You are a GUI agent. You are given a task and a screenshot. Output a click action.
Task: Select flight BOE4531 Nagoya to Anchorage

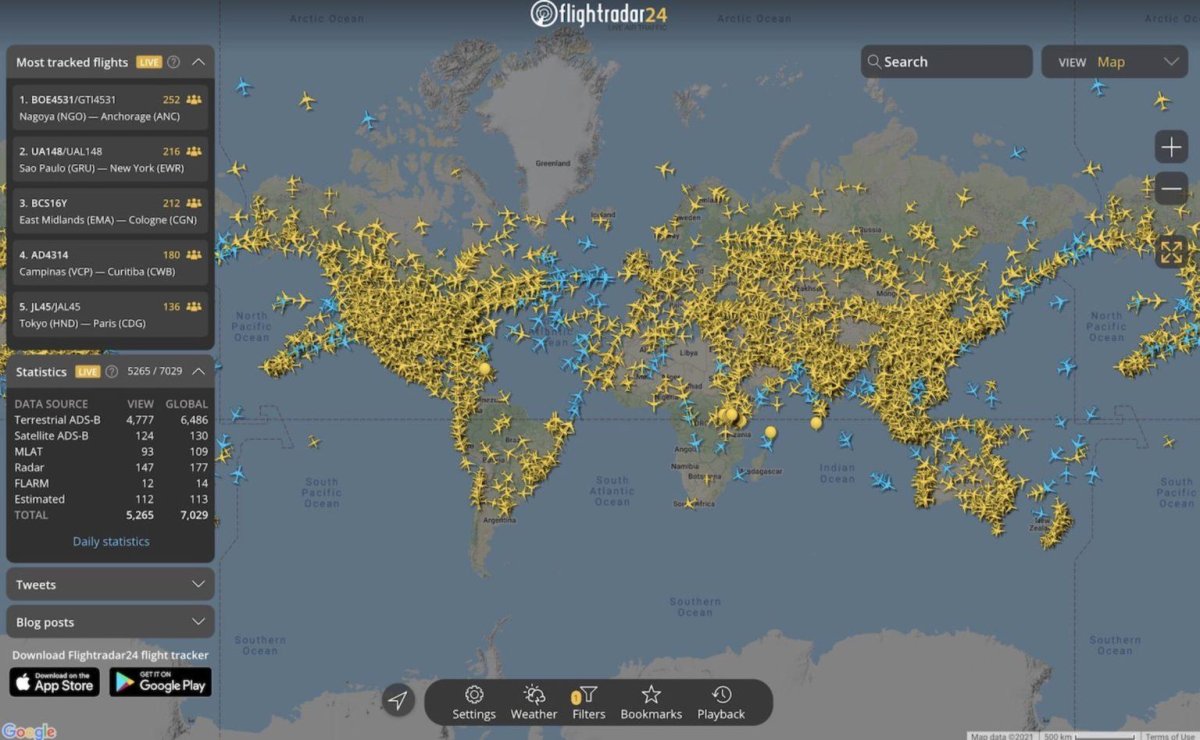click(110, 108)
